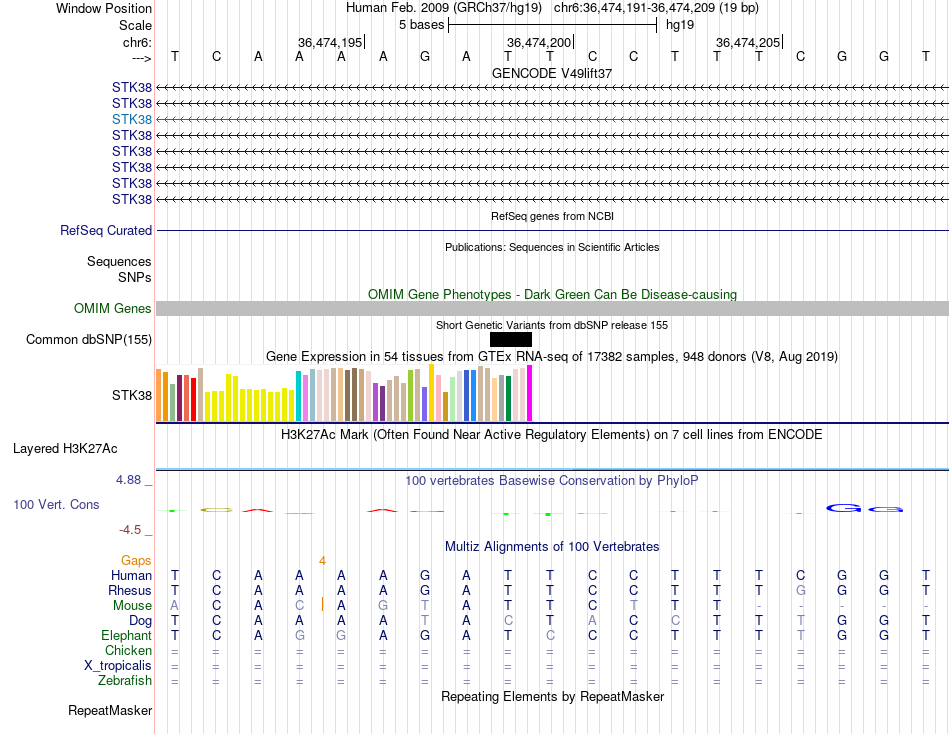Click the 36,474,205 ruler coordinate
950x734 pixels.
(x=748, y=42)
